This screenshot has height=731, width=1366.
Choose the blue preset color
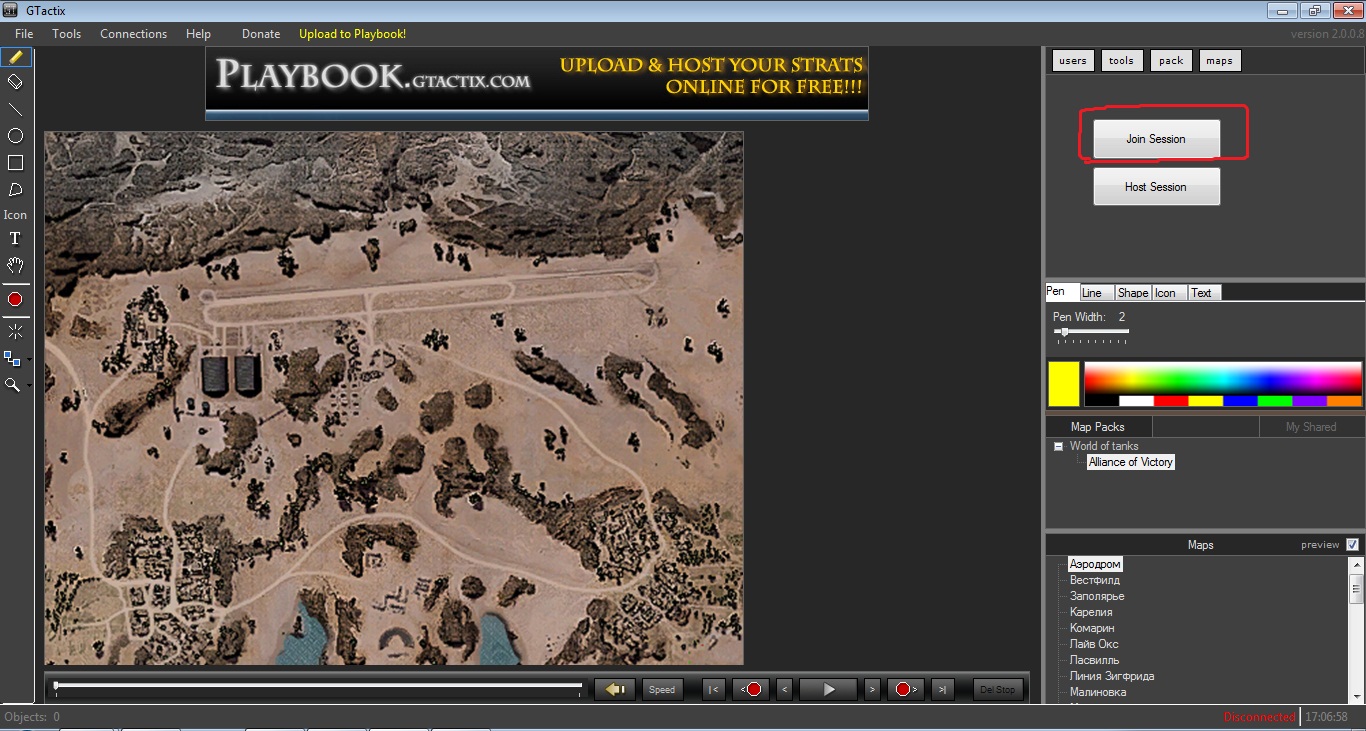point(1241,401)
